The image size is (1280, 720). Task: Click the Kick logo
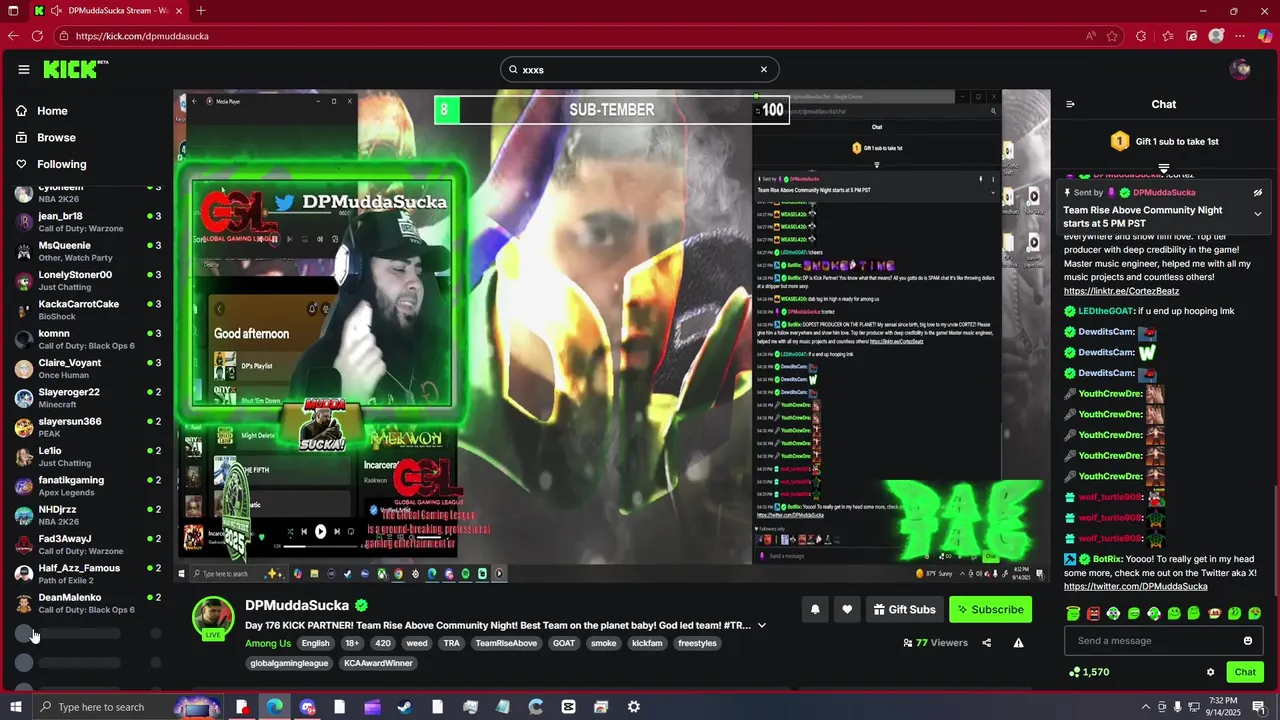click(75, 69)
